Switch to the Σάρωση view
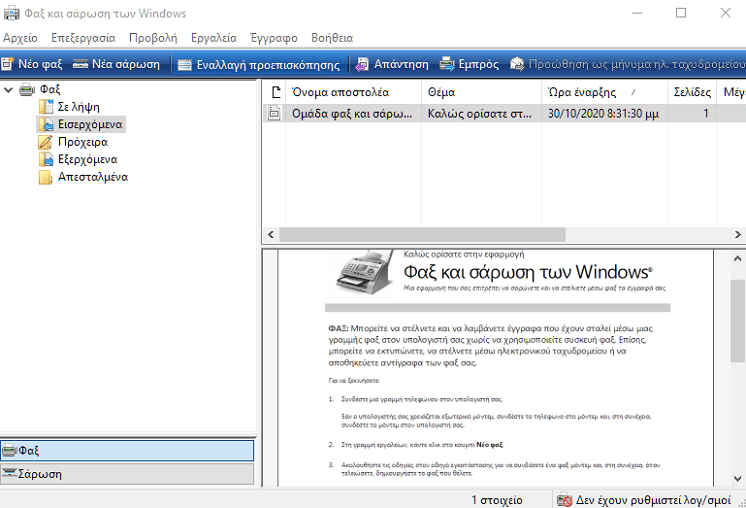The width and height of the screenshot is (746, 508). coord(127,474)
